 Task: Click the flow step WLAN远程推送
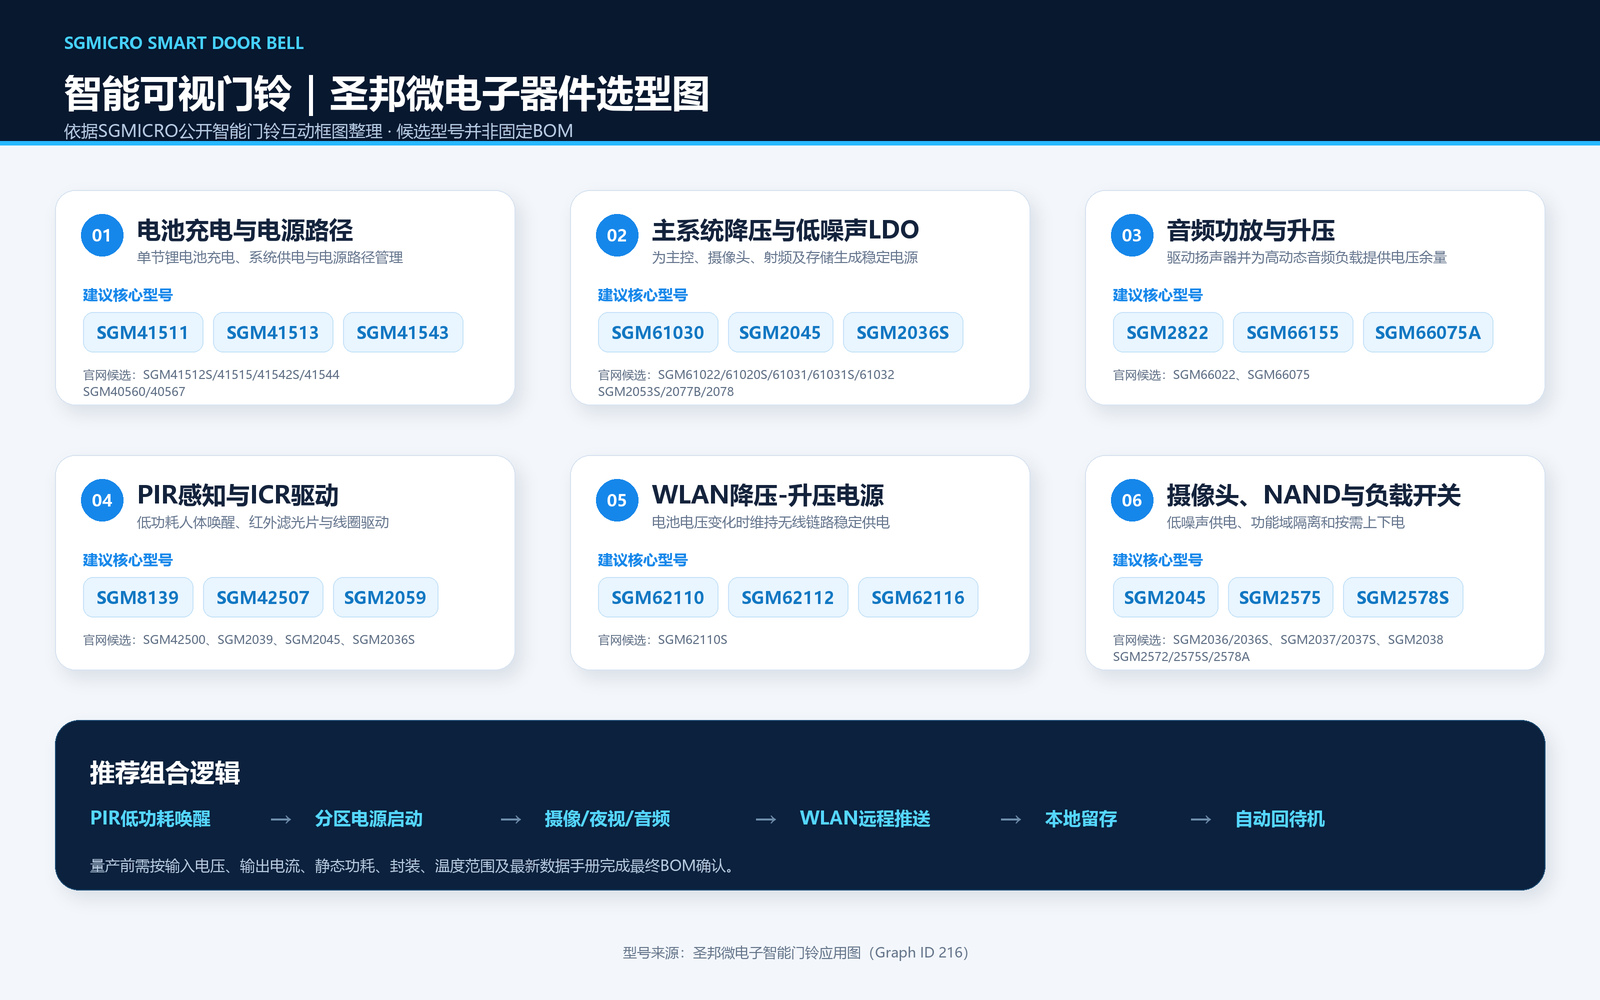tap(865, 819)
